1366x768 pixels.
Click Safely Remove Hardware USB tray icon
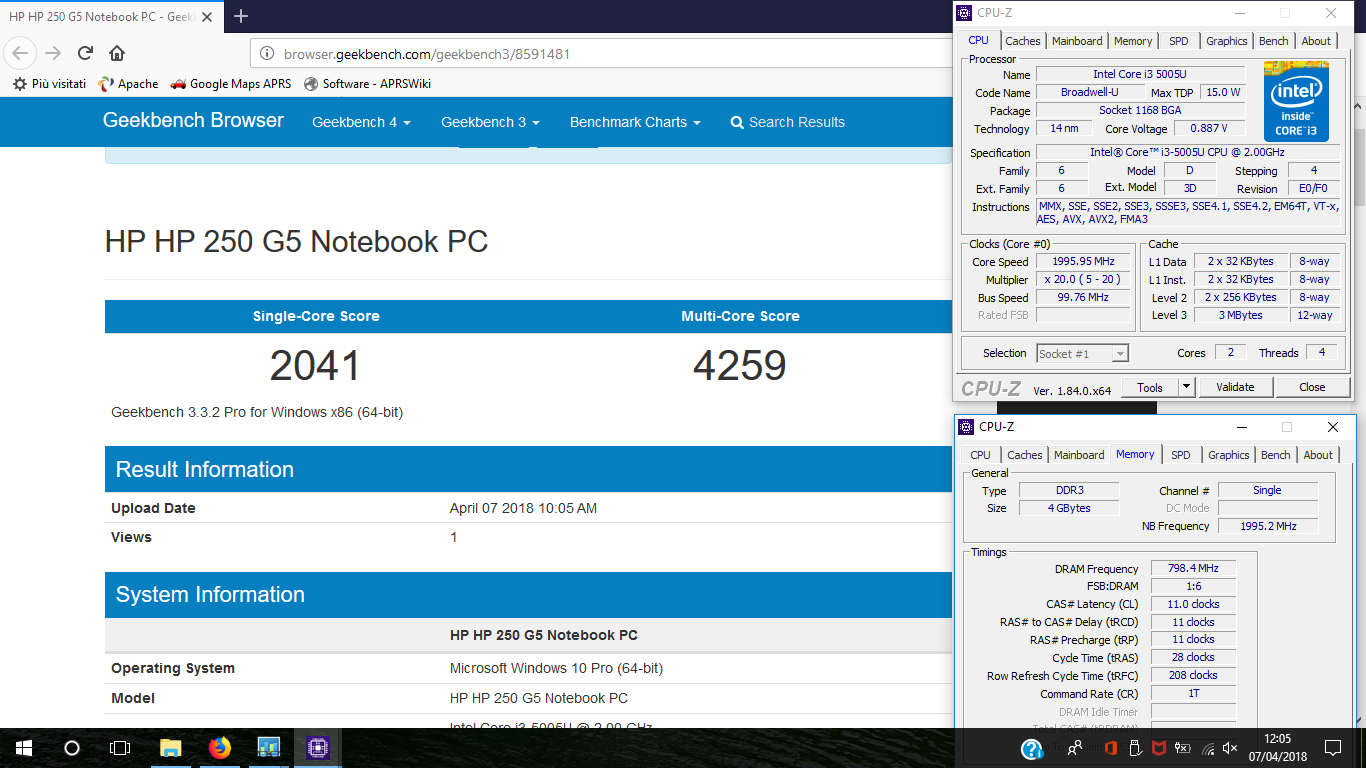pyautogui.click(x=1135, y=748)
